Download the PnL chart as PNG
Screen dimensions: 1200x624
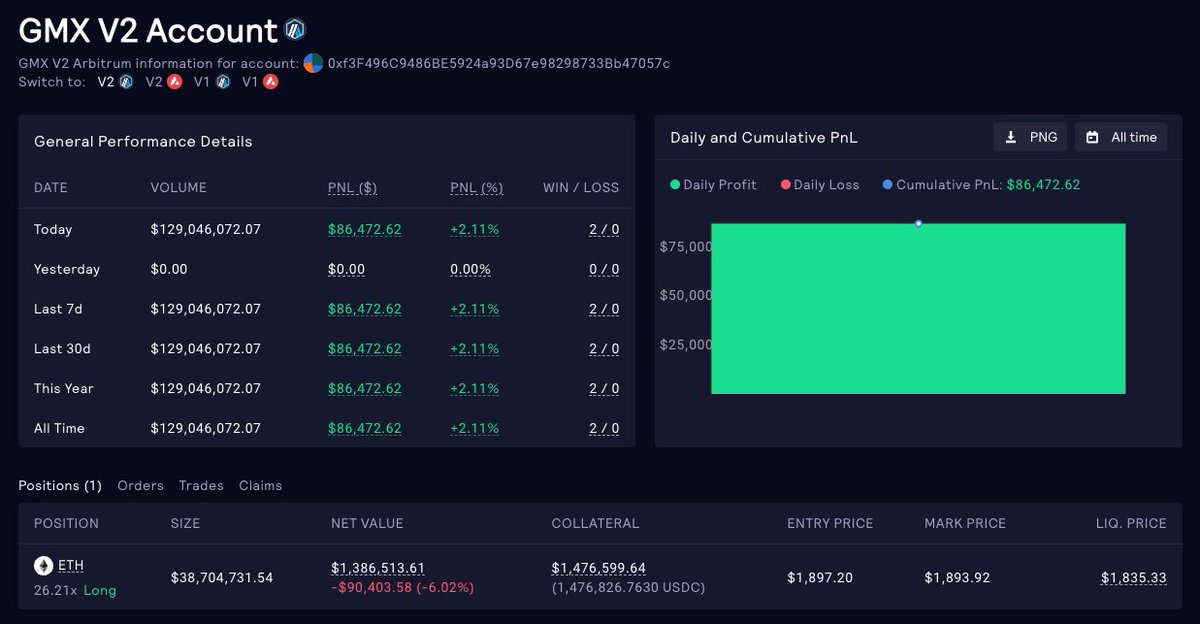tap(1030, 137)
